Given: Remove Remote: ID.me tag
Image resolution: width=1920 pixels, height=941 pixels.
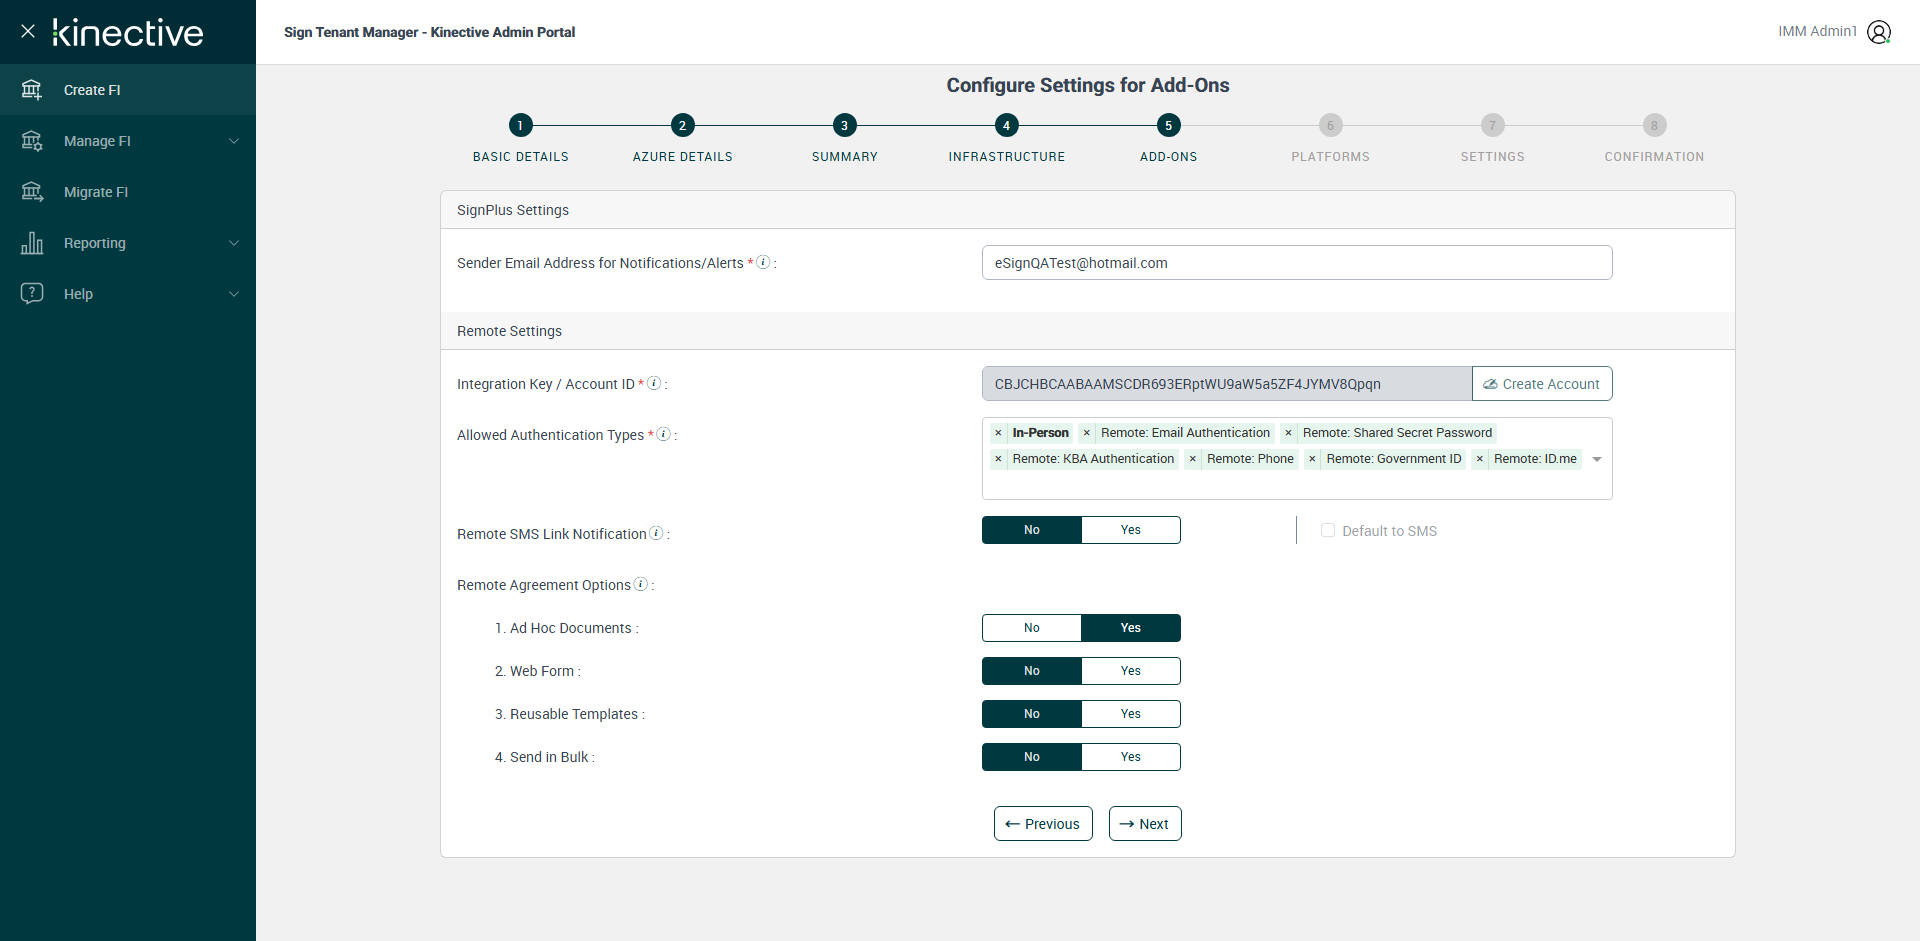Looking at the screenshot, I should pyautogui.click(x=1479, y=459).
